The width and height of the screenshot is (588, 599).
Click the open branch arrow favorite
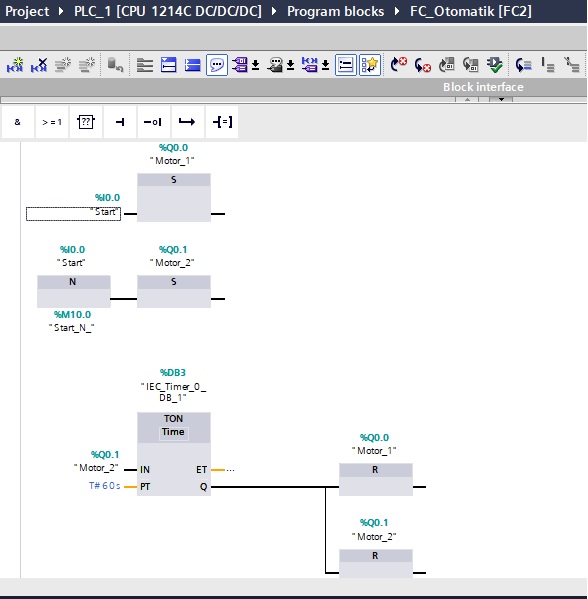[x=187, y=122]
